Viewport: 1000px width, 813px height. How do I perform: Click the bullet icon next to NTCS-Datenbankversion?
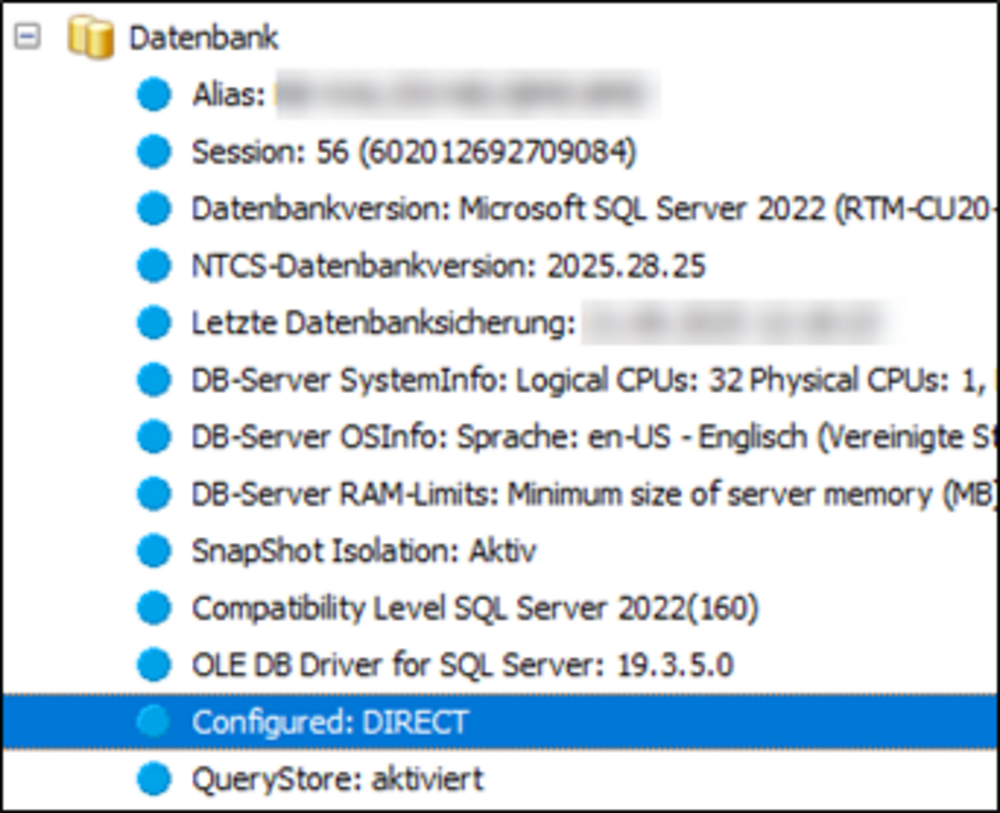point(153,266)
